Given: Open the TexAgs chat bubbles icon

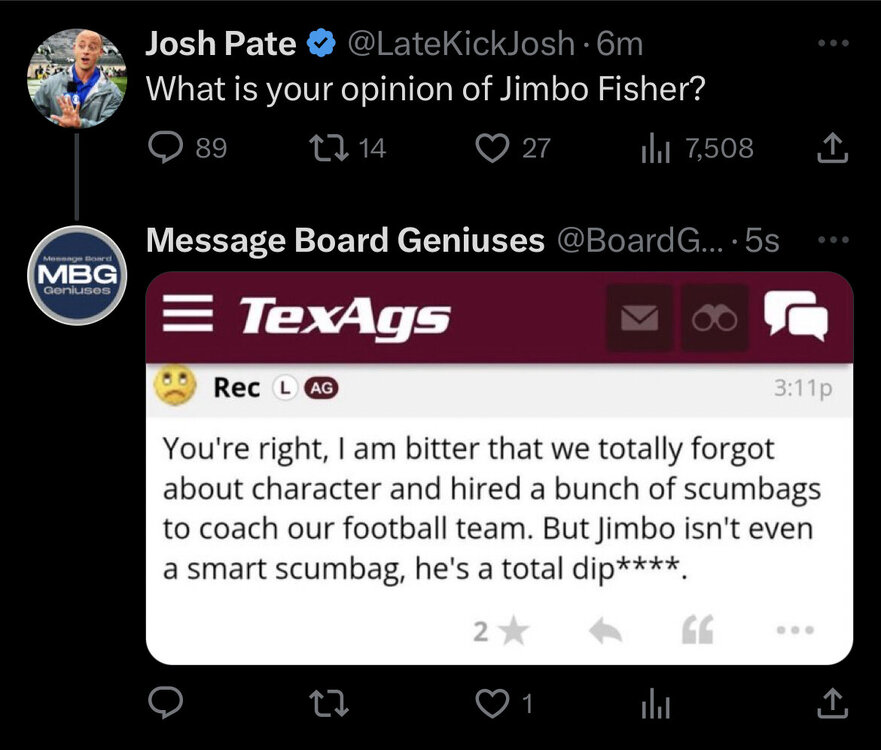Looking at the screenshot, I should click(795, 316).
